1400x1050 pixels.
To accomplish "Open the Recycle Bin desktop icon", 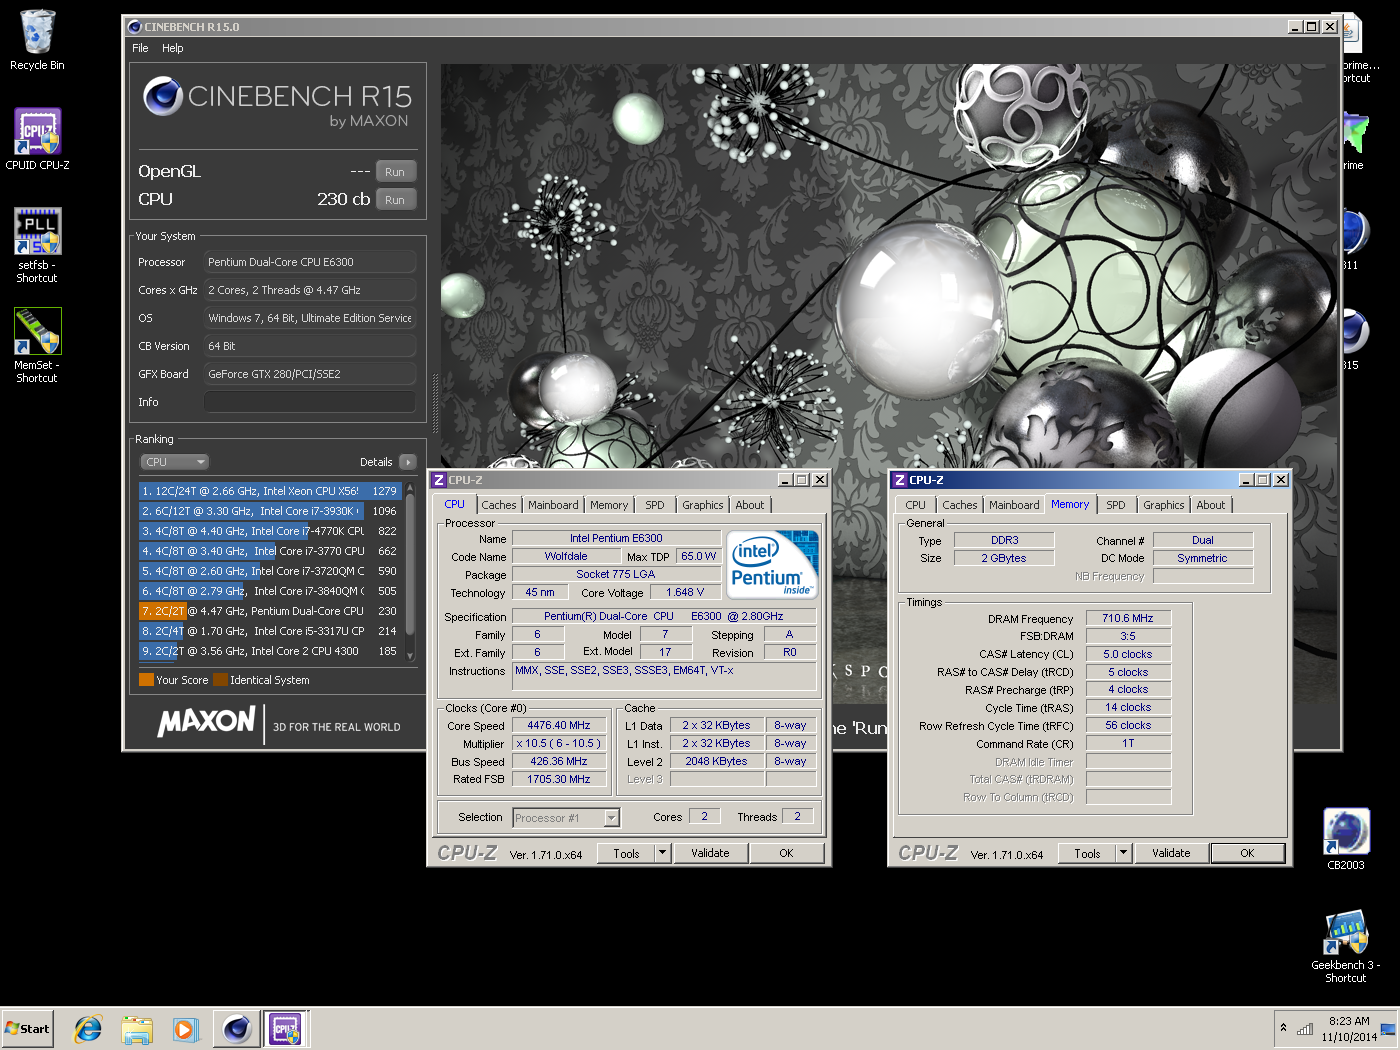I will pos(37,41).
